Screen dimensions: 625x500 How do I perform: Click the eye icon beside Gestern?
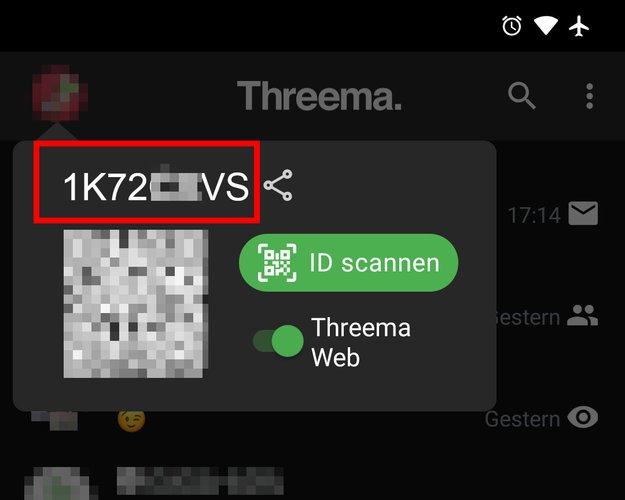[x=583, y=417]
